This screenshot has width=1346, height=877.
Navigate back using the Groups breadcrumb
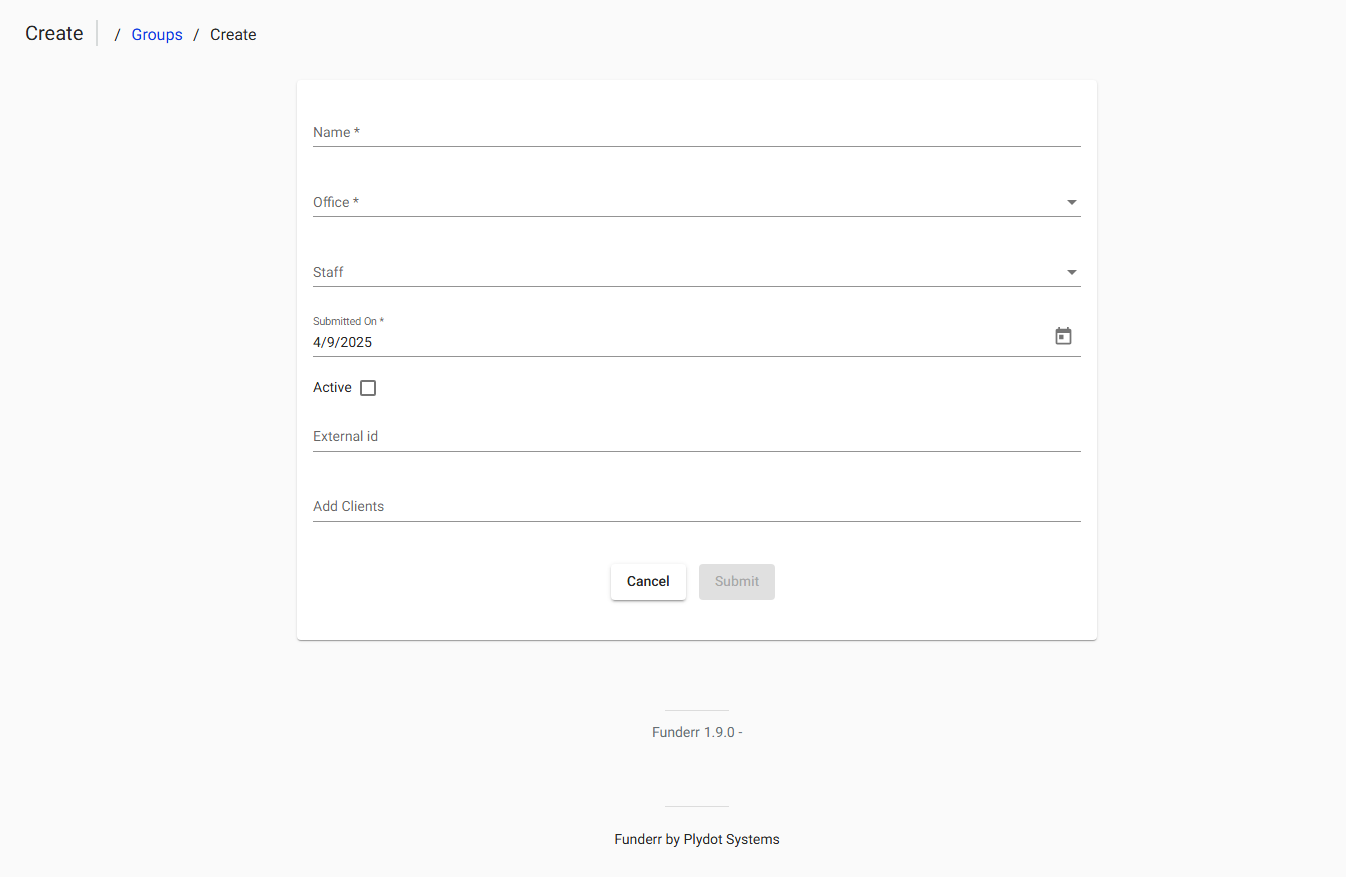157,34
